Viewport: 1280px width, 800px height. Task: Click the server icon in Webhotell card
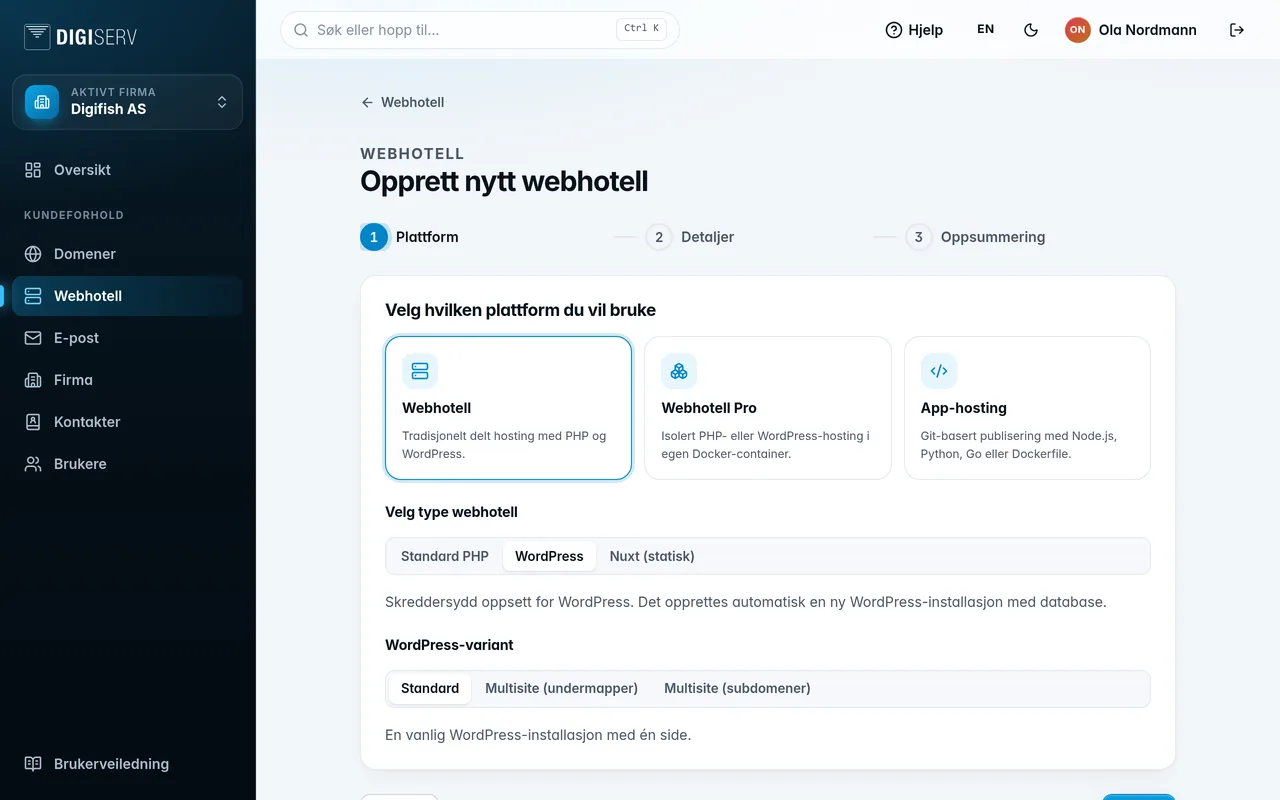click(420, 371)
